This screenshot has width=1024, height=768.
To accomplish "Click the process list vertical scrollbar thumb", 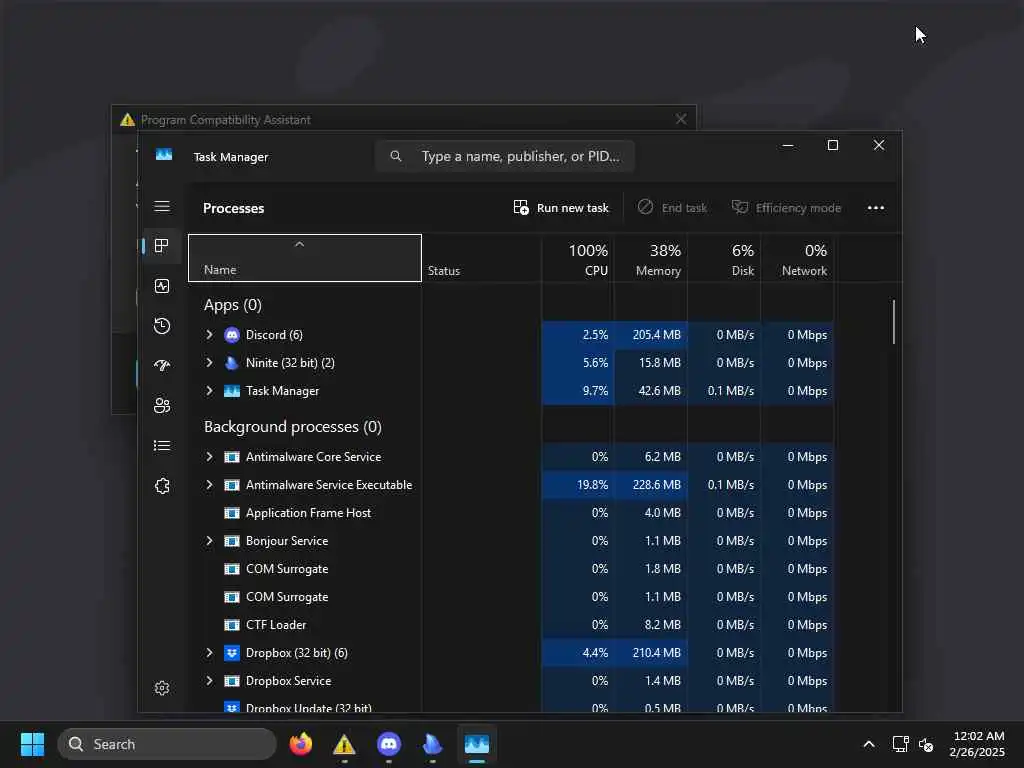I will pyautogui.click(x=893, y=322).
